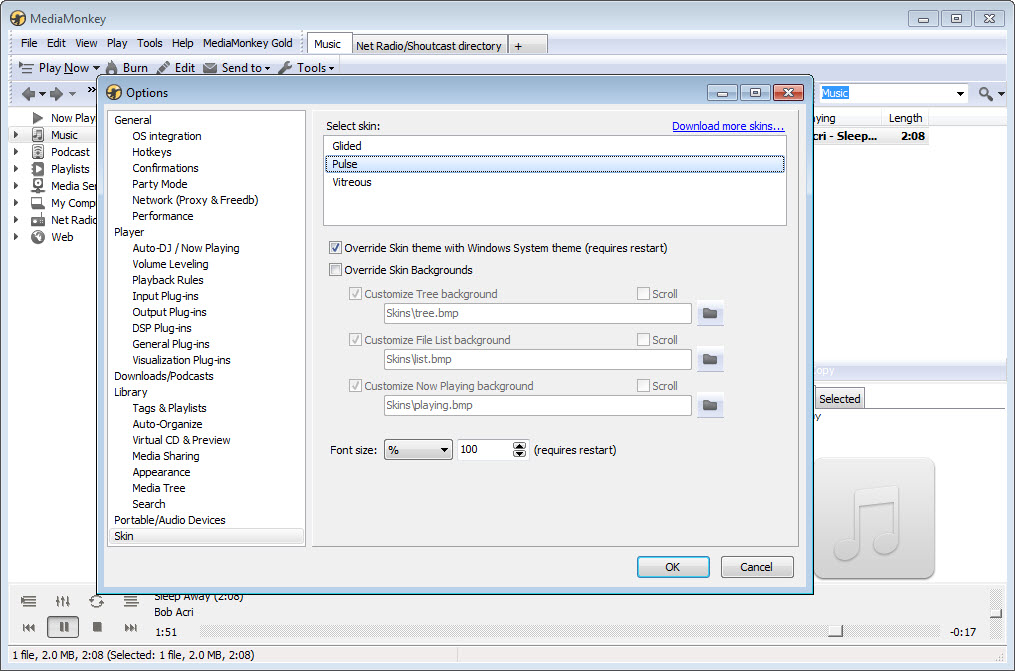1015x671 pixels.
Task: Select the Music node icon in tree
Action: click(x=38, y=135)
